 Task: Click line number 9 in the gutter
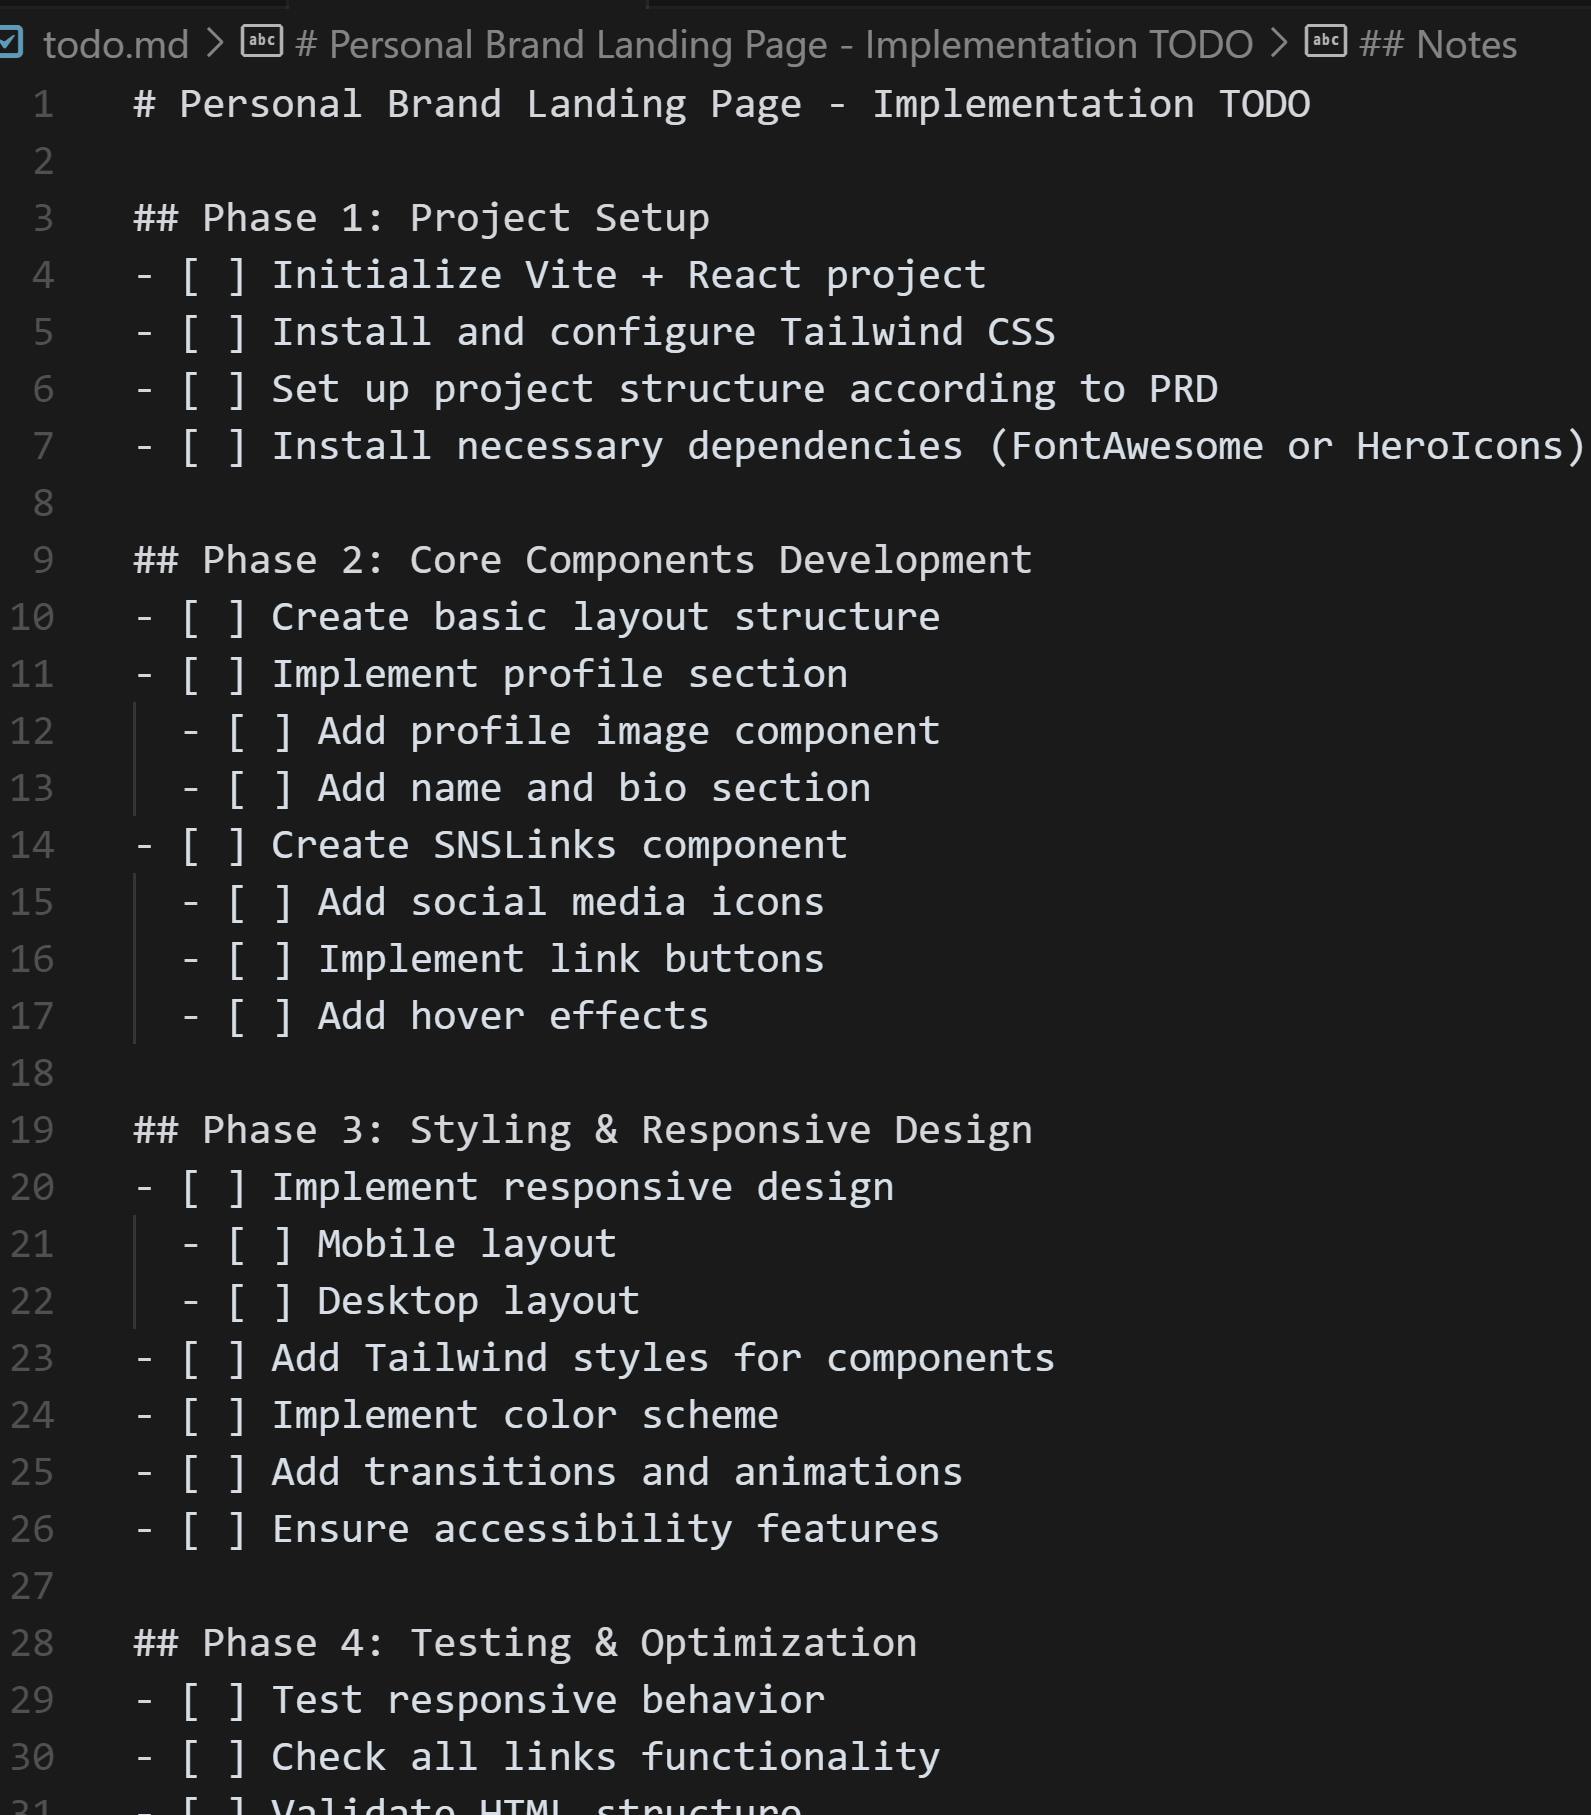pos(43,560)
